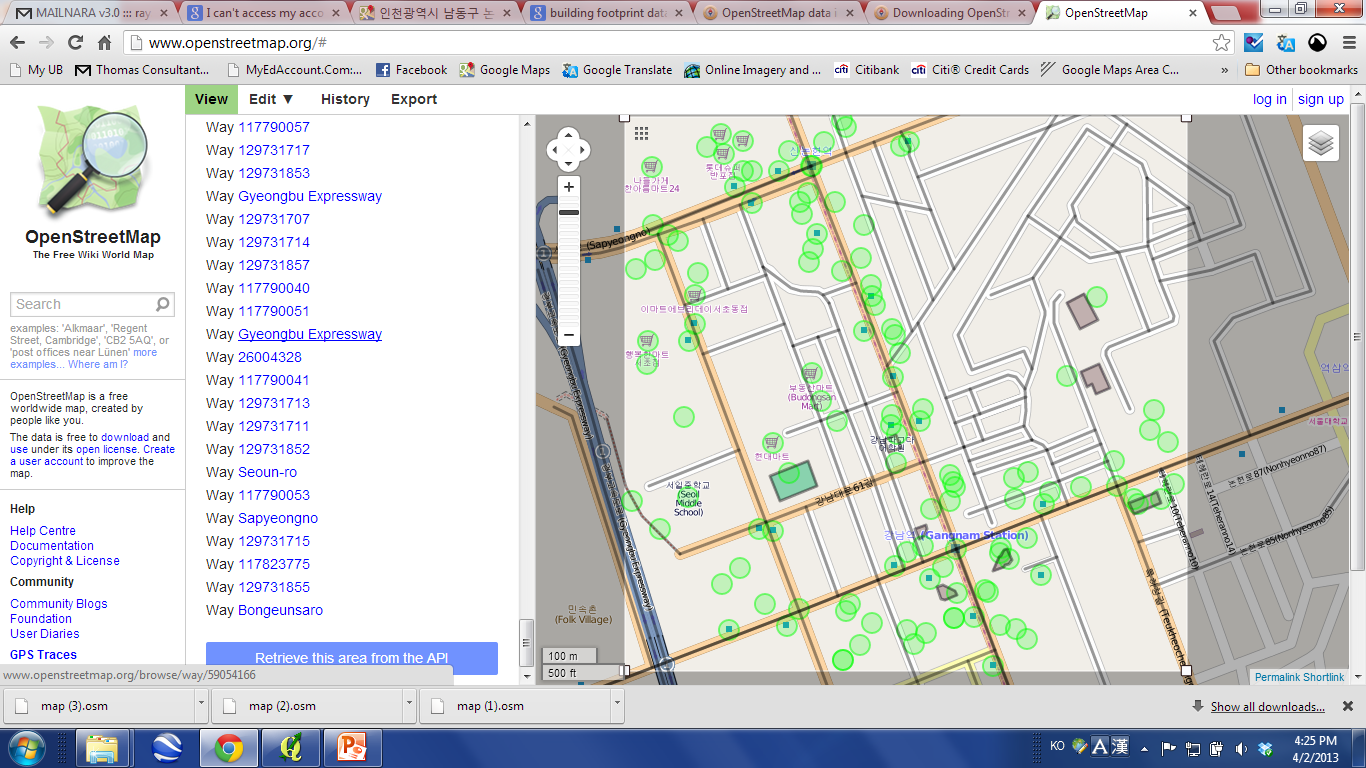The height and width of the screenshot is (768, 1366).
Task: Click the map zoom slider handle
Action: [569, 212]
